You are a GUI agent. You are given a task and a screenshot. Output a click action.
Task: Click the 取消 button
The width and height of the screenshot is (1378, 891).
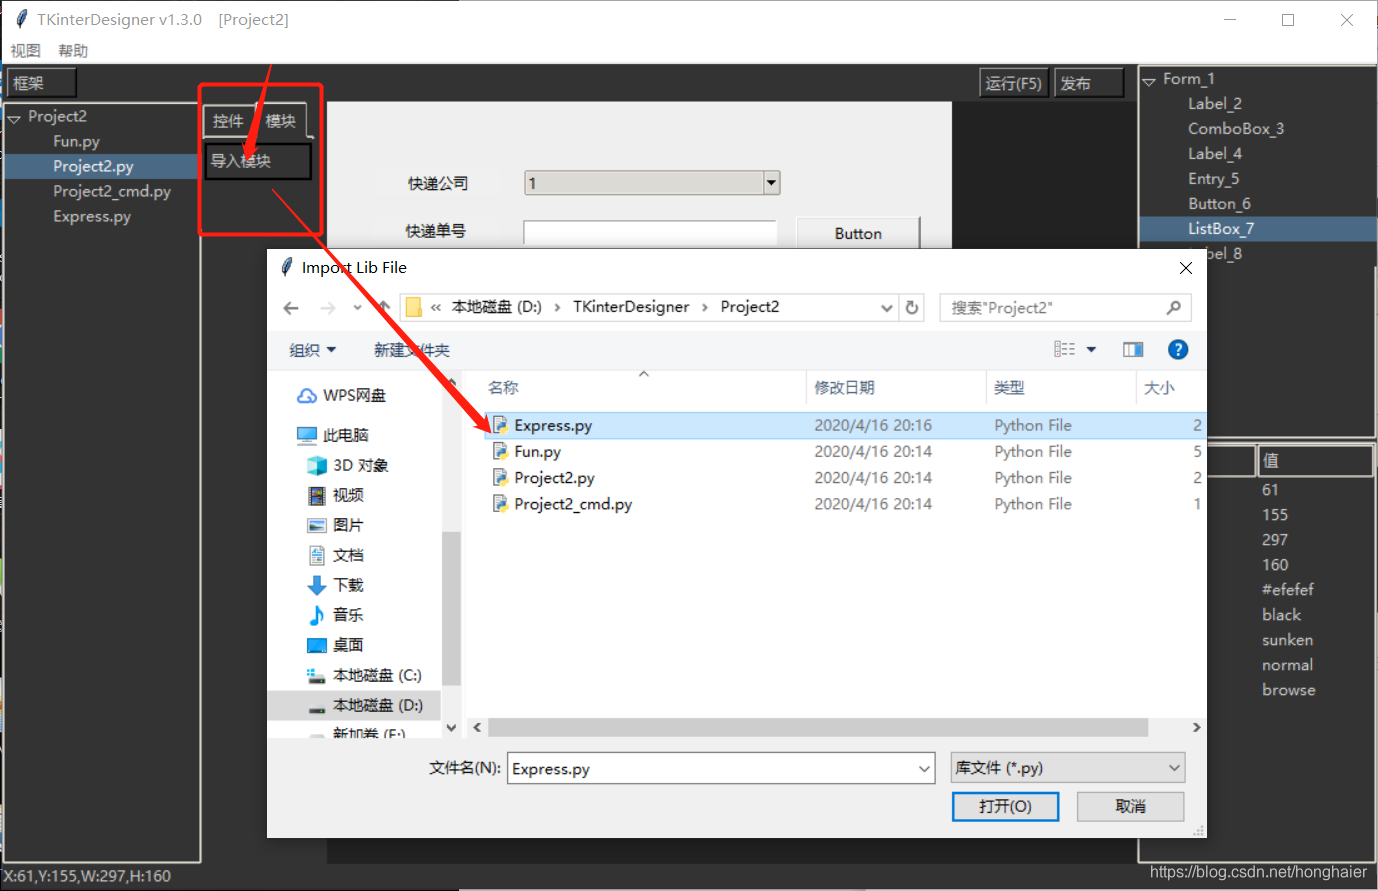1130,806
